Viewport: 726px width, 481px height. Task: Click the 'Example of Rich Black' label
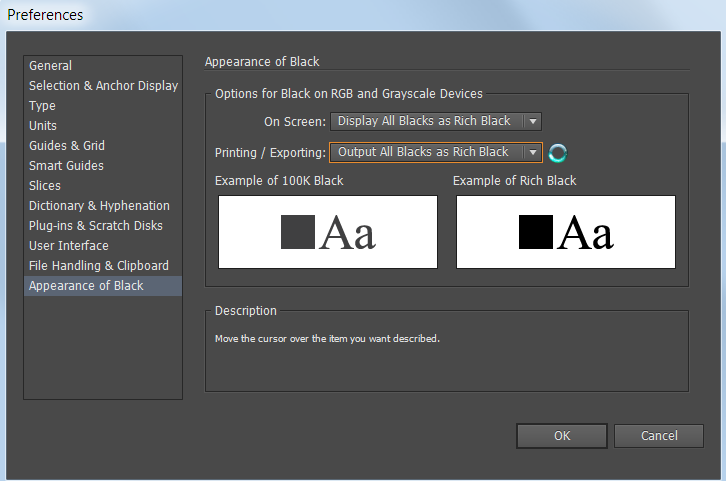[x=514, y=181]
